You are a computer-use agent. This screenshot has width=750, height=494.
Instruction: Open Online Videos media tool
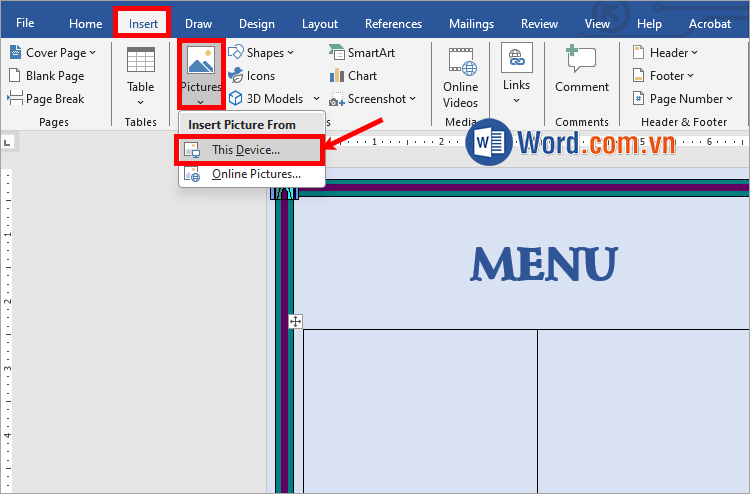point(460,75)
